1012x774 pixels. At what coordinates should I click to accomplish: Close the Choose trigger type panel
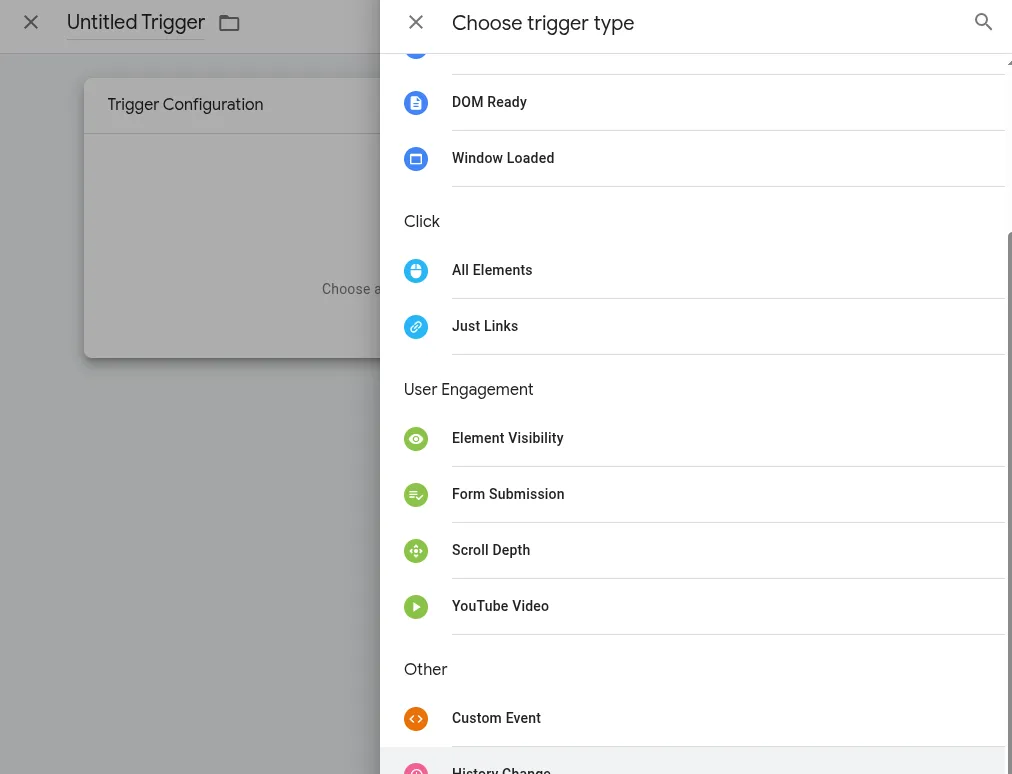[416, 23]
